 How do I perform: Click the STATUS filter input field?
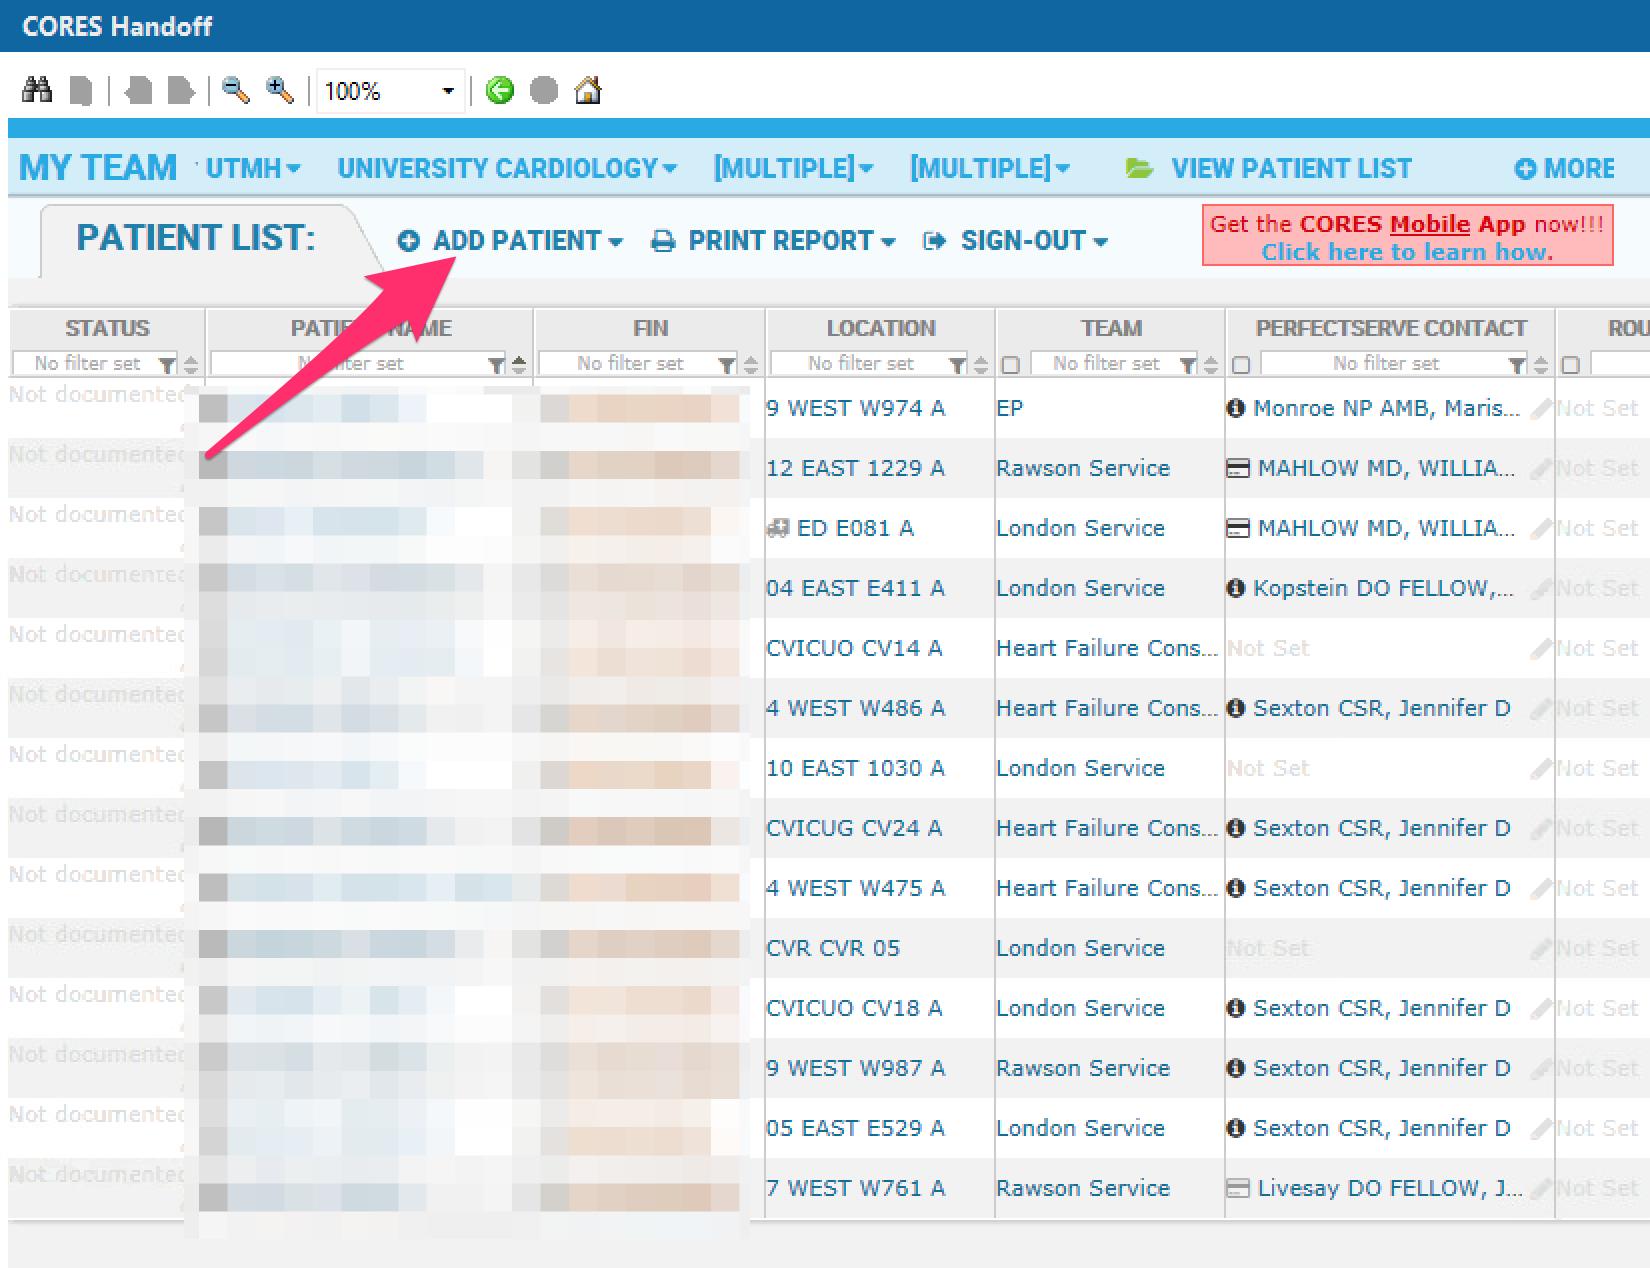tap(86, 364)
